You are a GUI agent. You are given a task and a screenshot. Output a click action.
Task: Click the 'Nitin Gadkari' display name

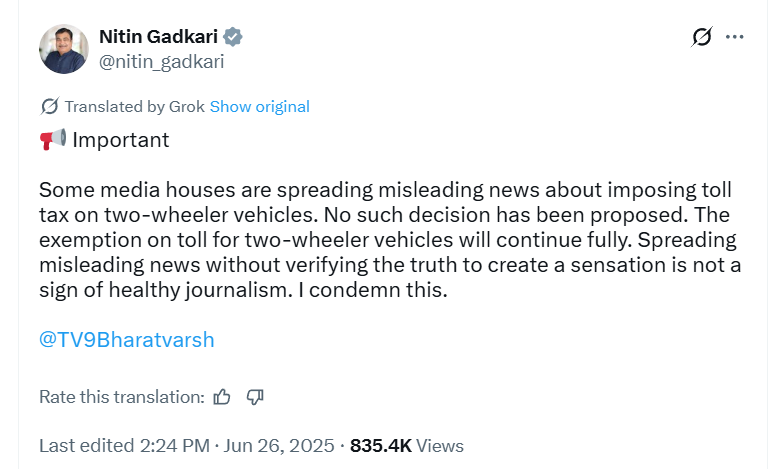coord(158,37)
